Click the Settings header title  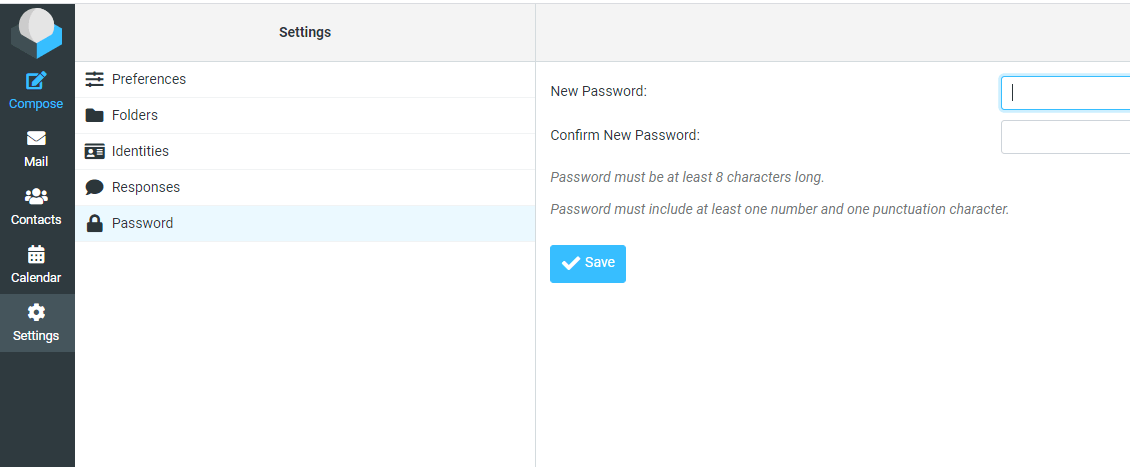coord(305,32)
